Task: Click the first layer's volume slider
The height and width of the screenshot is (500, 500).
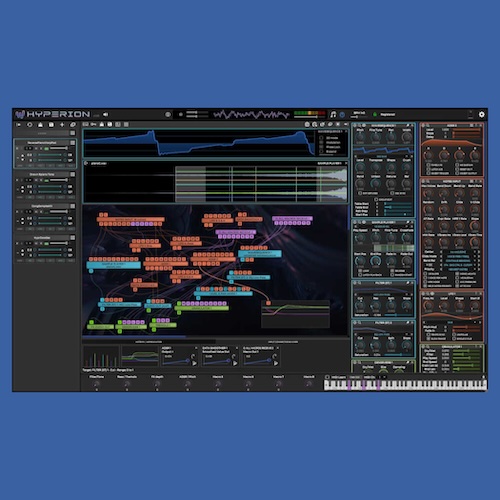Action: pyautogui.click(x=59, y=148)
